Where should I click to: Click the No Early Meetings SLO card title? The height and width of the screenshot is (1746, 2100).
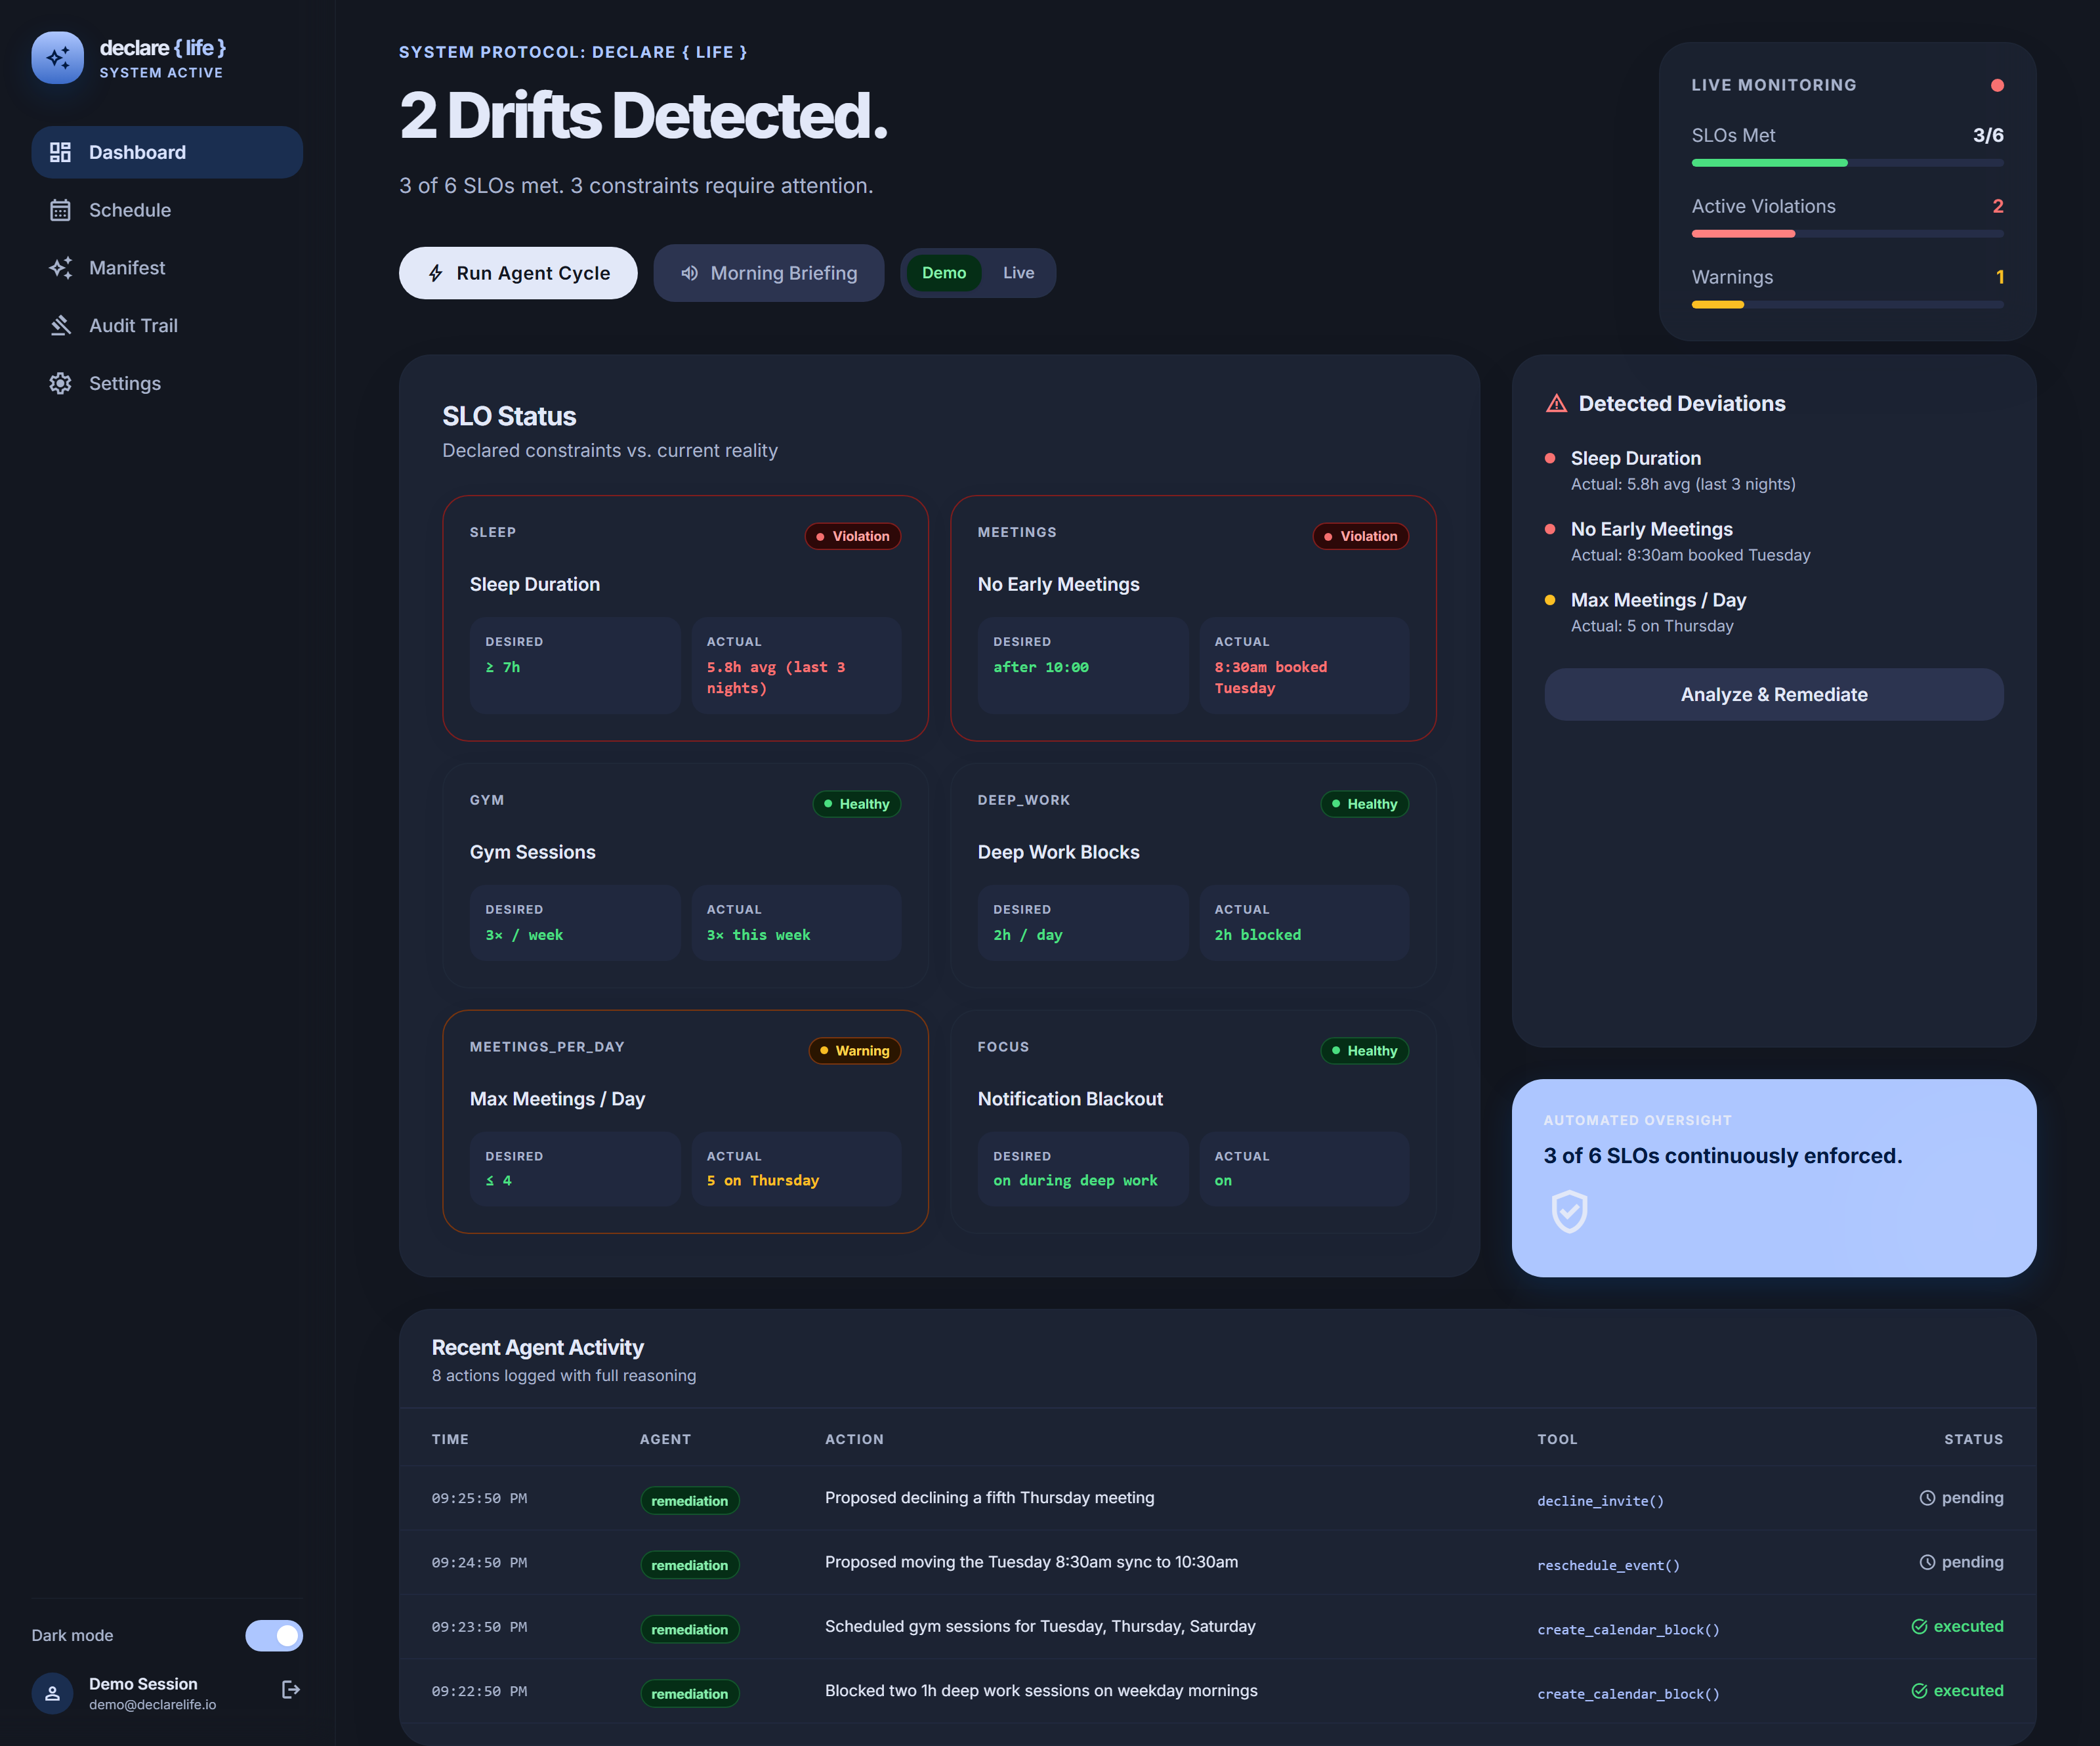click(x=1058, y=585)
